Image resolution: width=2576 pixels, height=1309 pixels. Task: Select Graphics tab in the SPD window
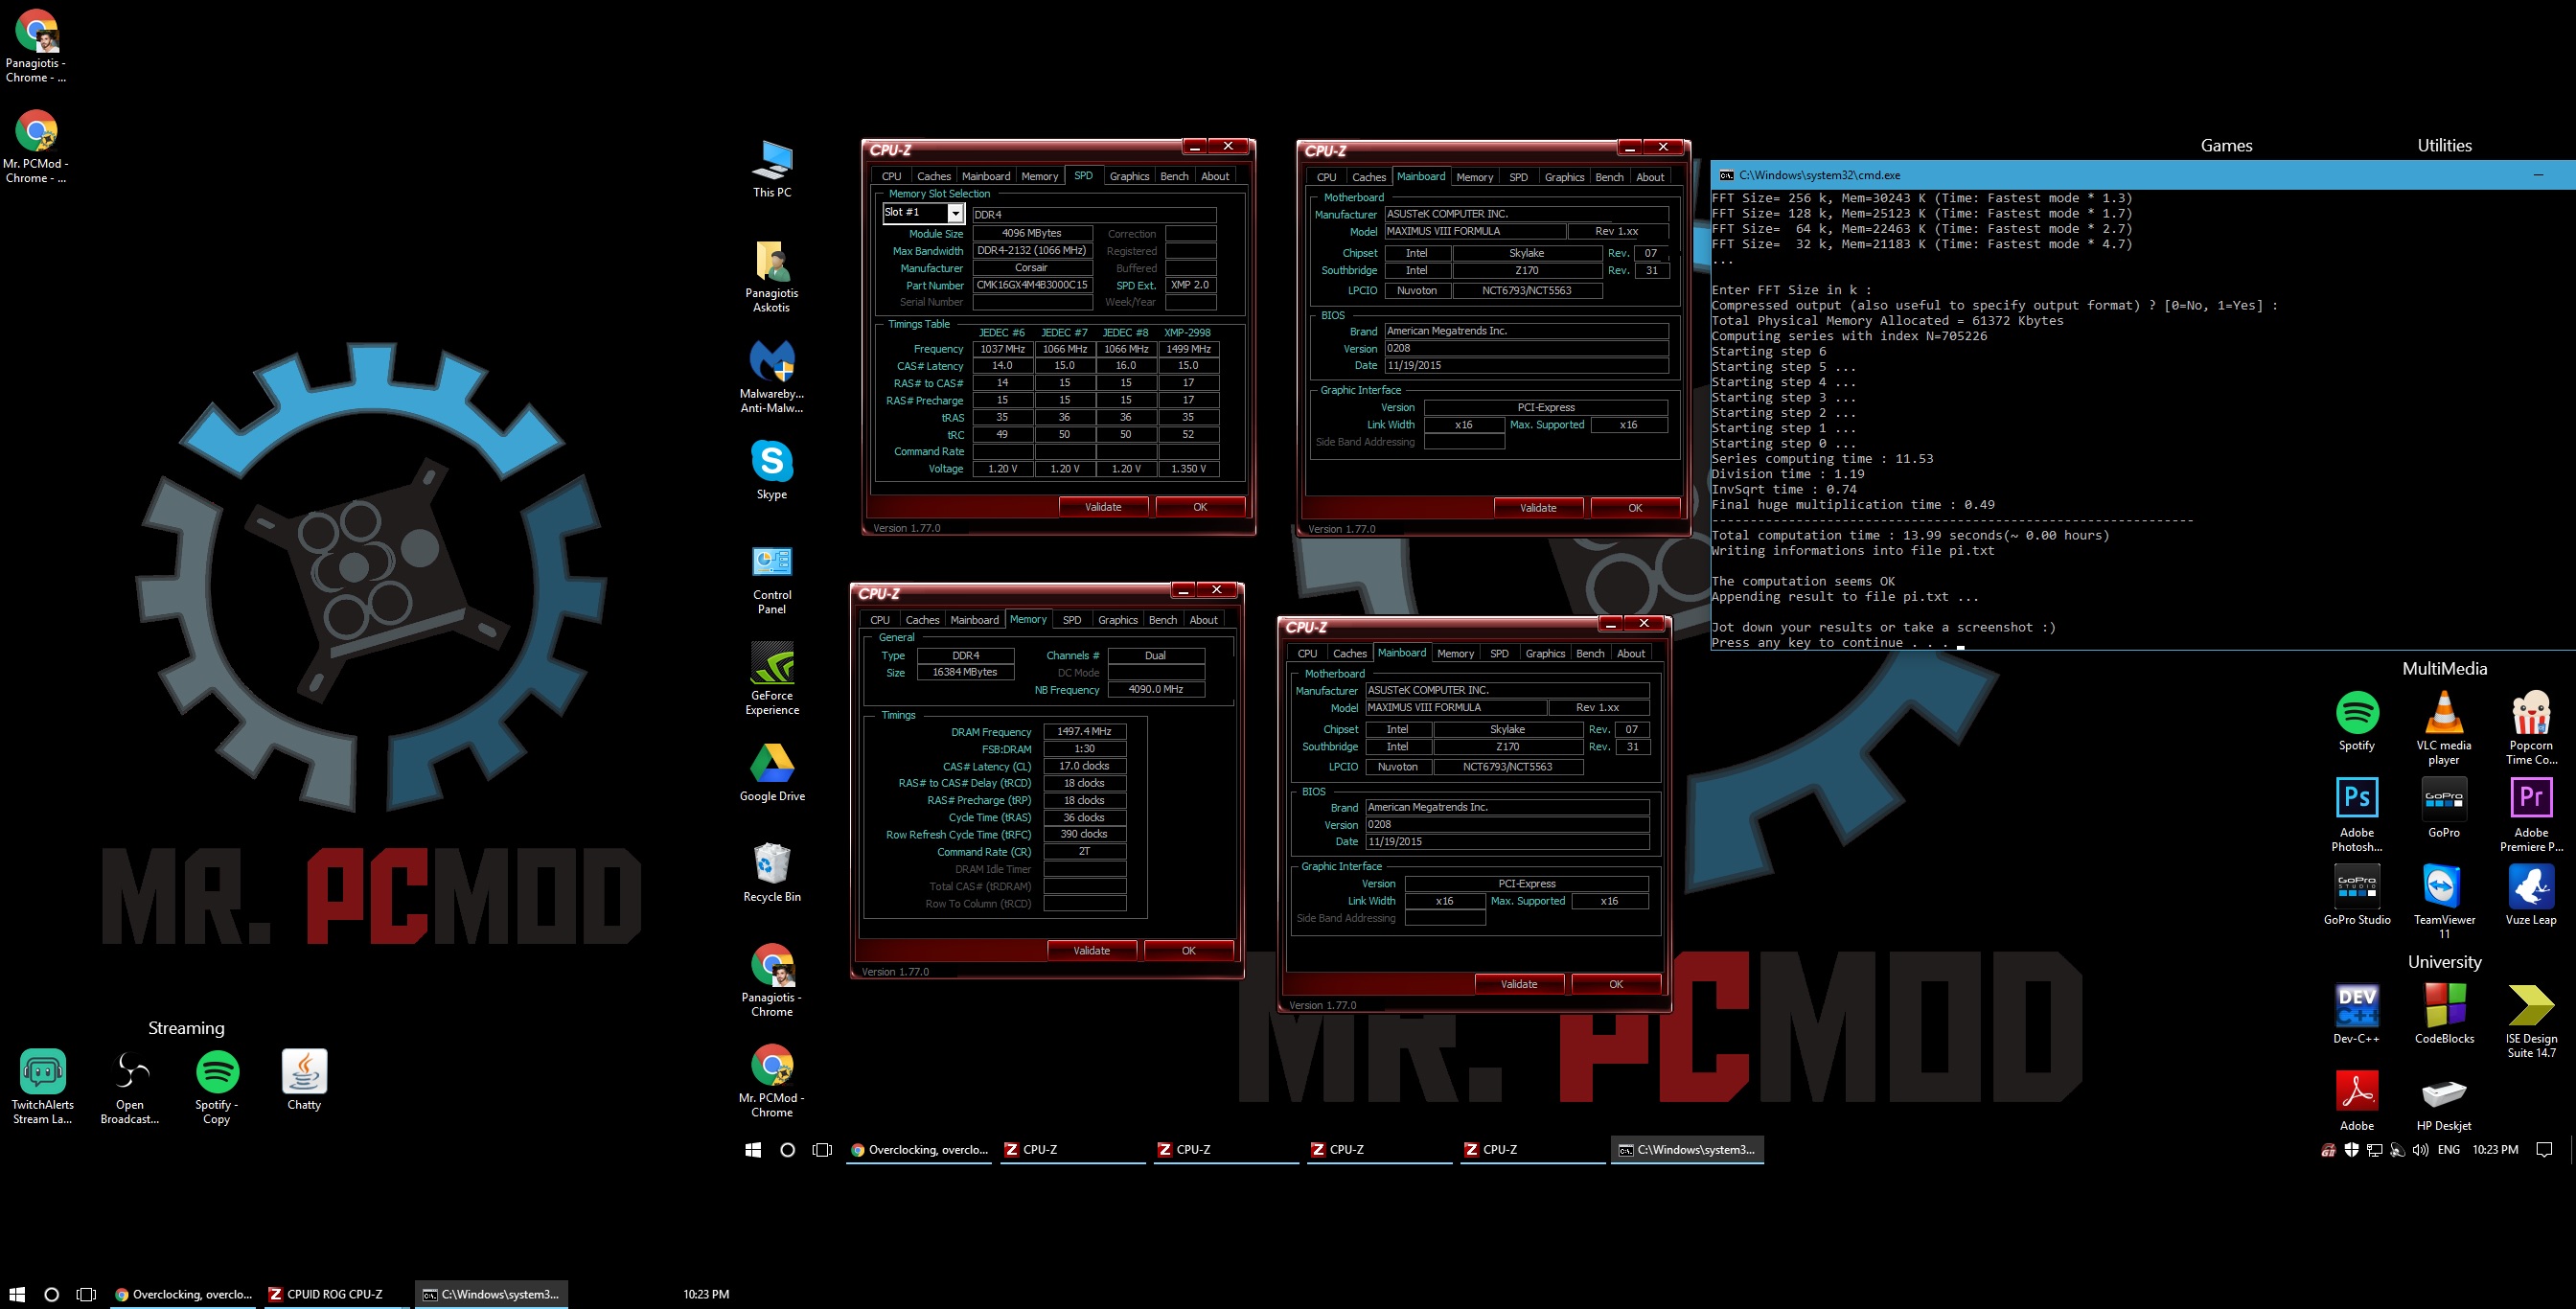tap(1129, 176)
